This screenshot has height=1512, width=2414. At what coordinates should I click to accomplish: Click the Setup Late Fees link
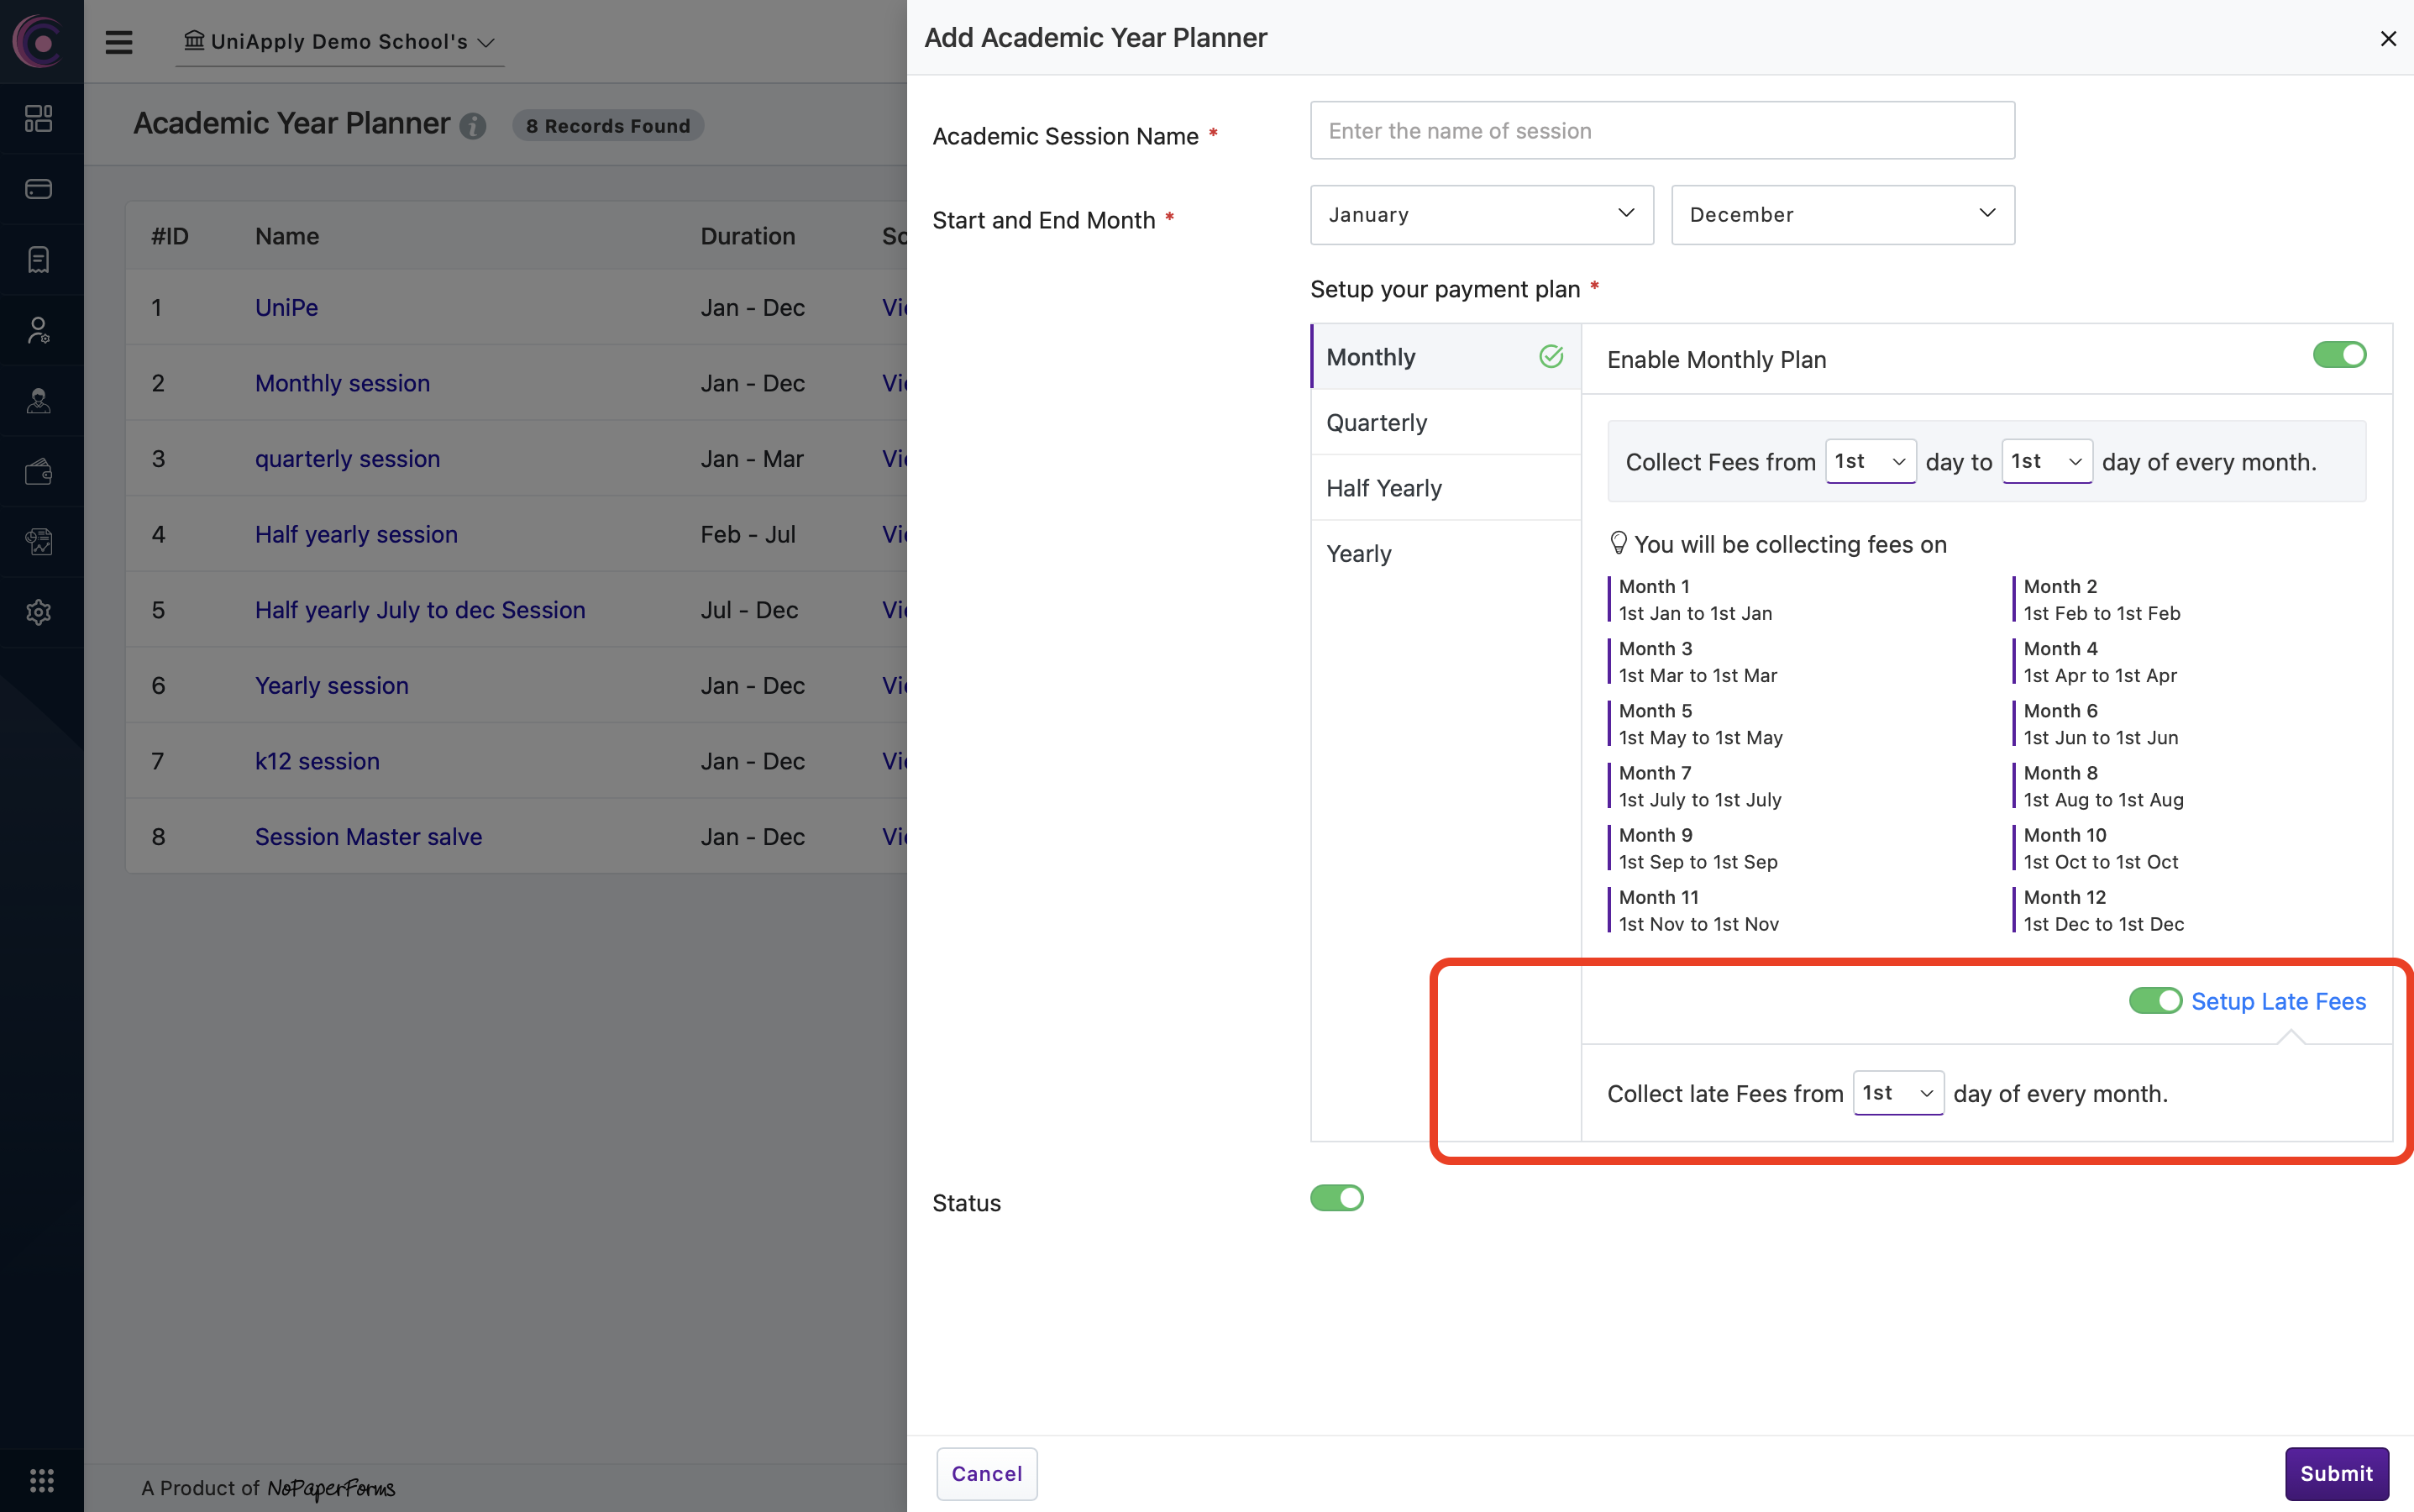point(2278,1001)
